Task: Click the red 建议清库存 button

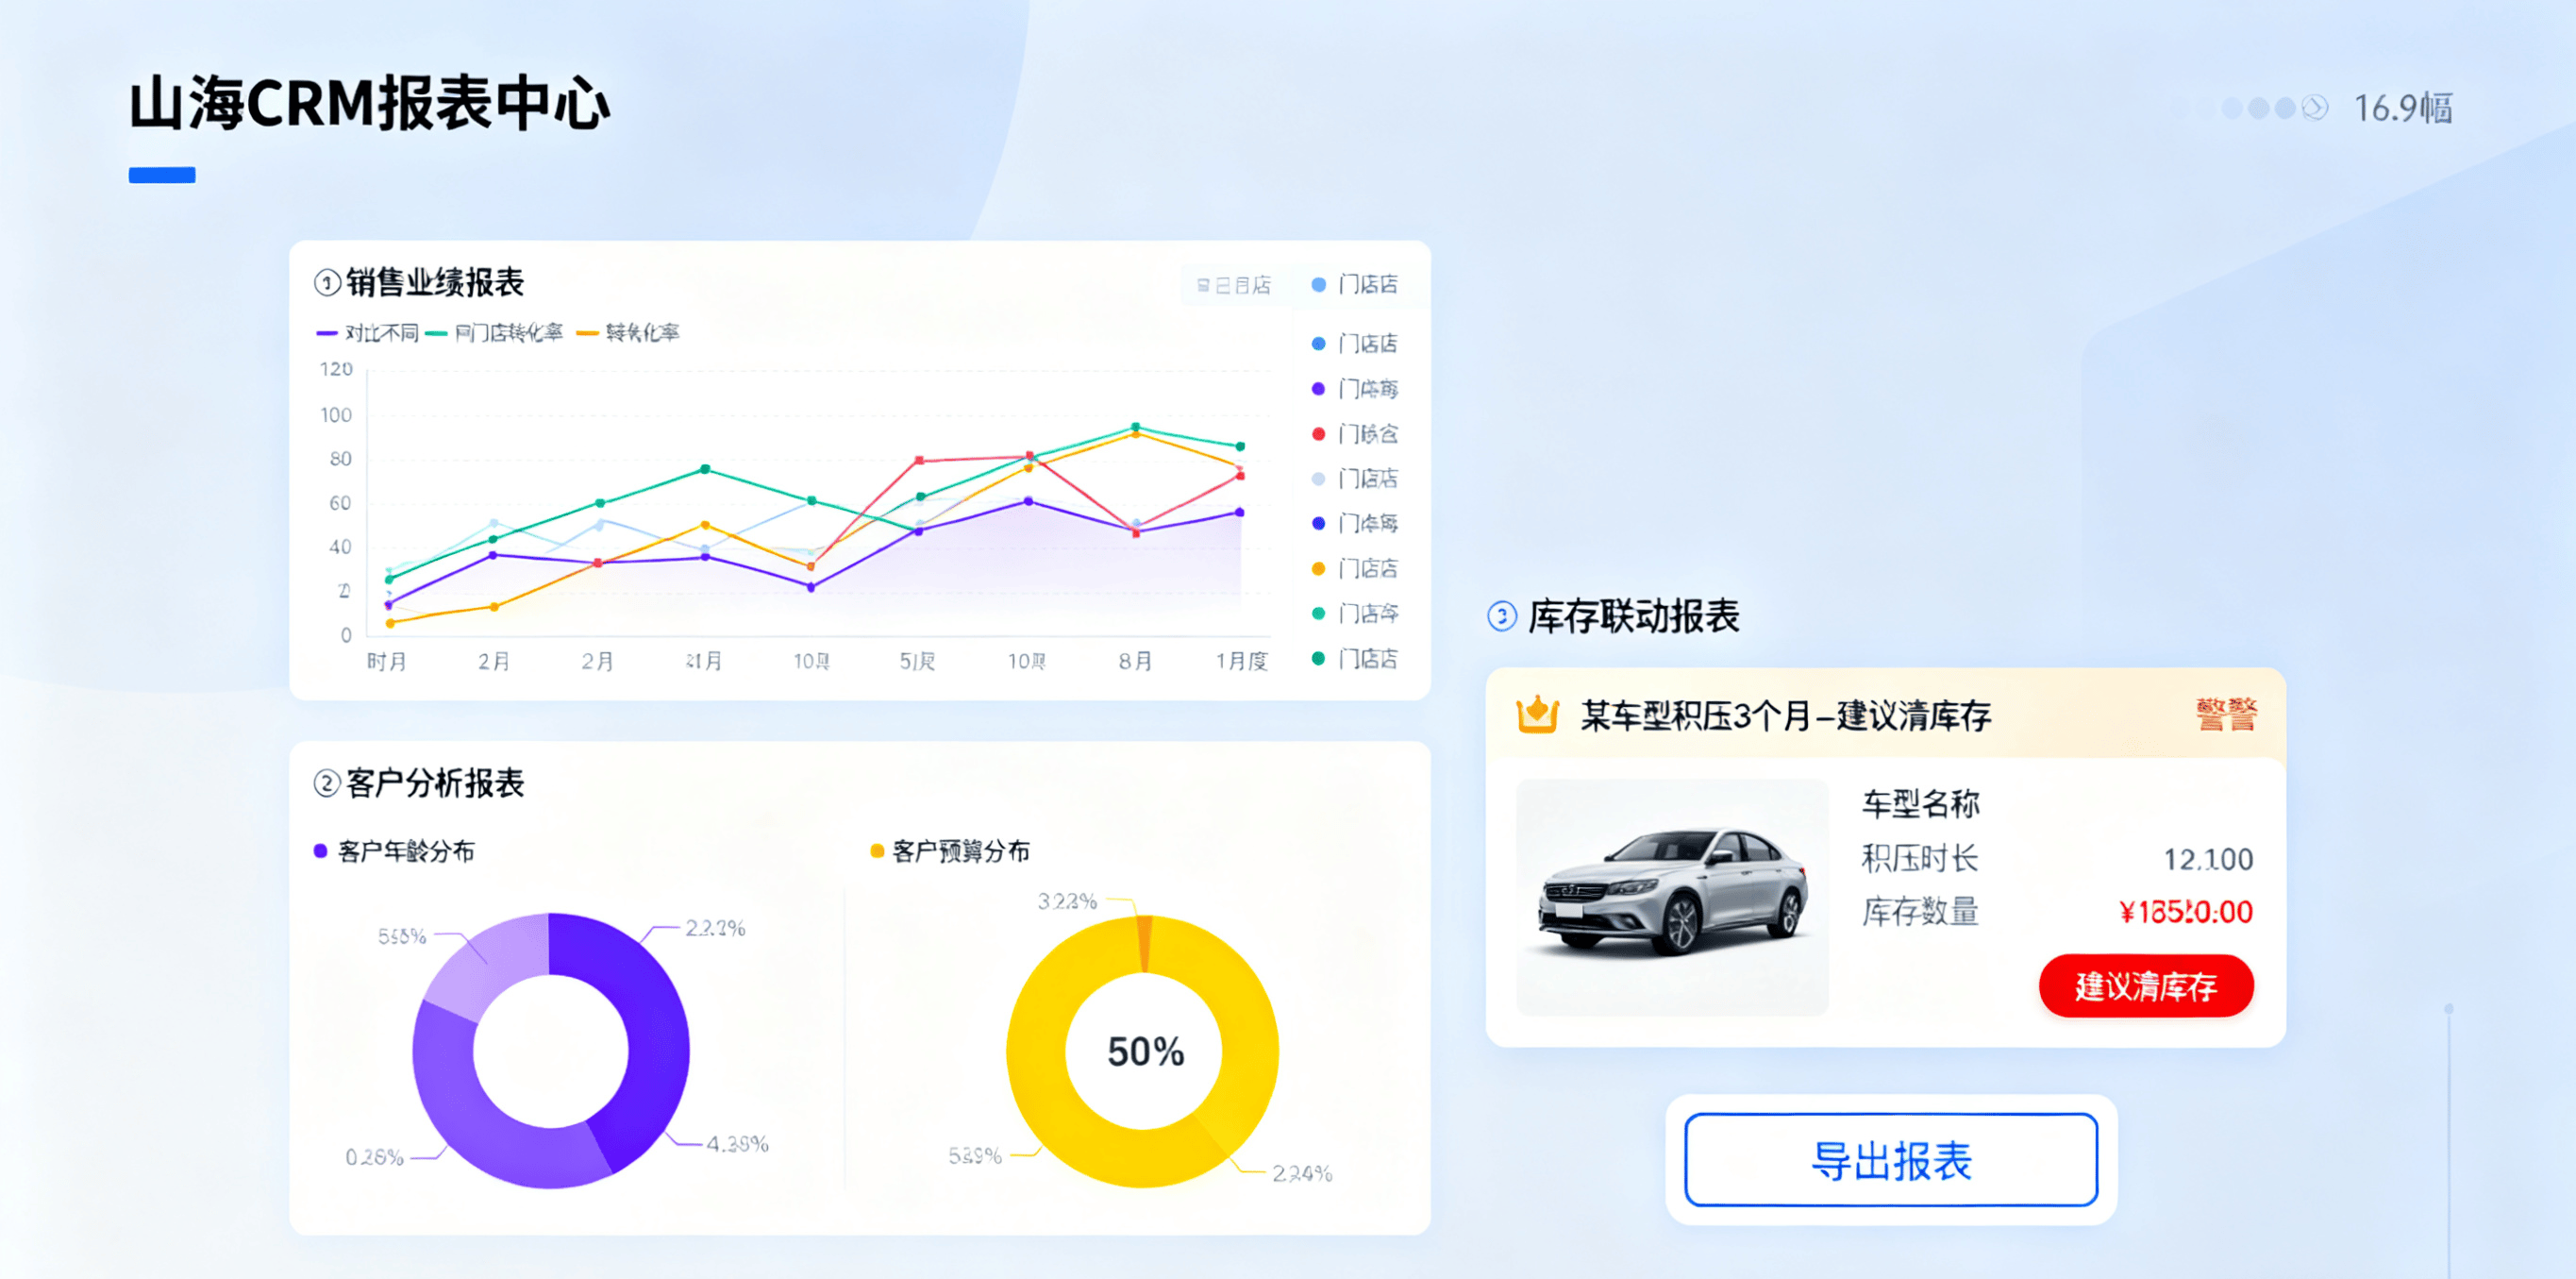Action: [2146, 986]
